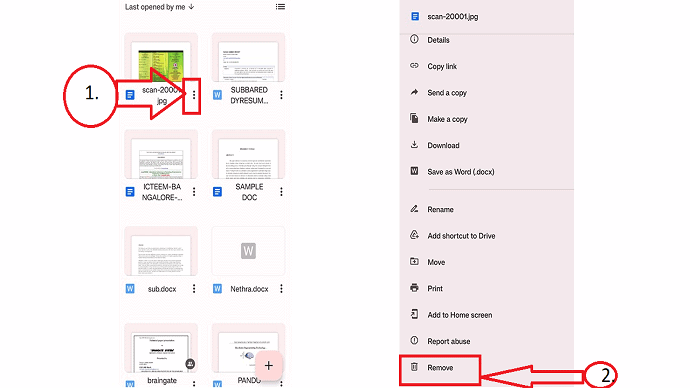Click the printer icon next to Print
690x388 pixels.
414,288
